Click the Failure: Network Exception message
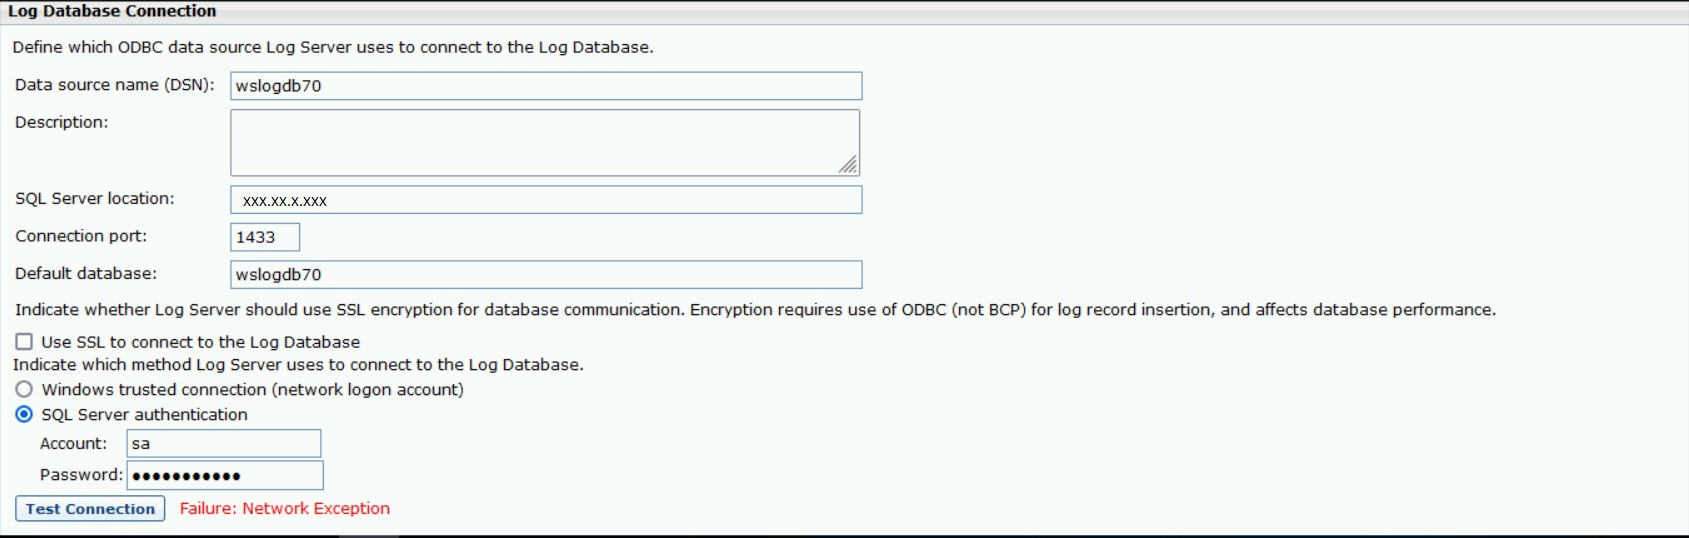1689x538 pixels. 285,508
